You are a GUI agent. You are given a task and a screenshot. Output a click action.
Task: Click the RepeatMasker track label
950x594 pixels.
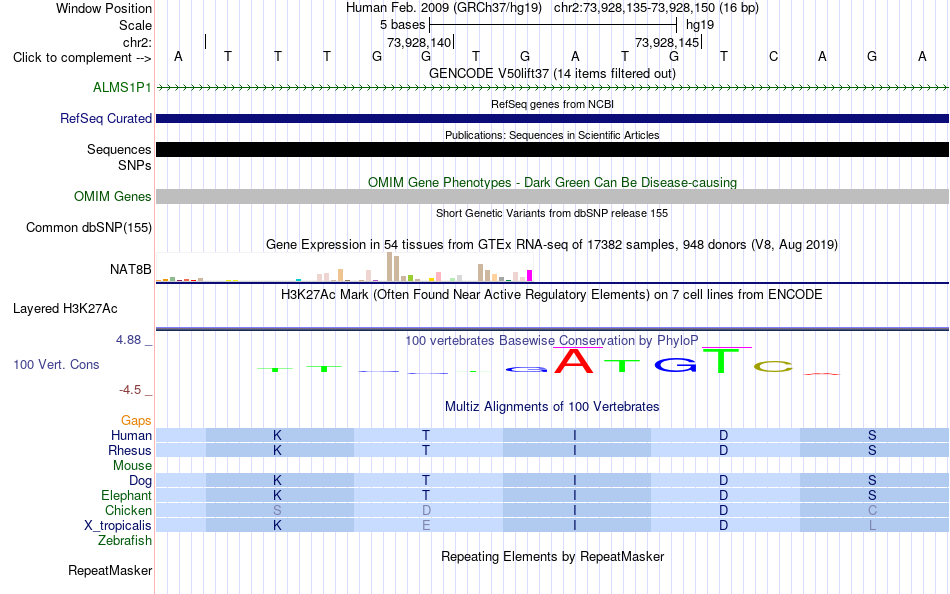(110, 570)
